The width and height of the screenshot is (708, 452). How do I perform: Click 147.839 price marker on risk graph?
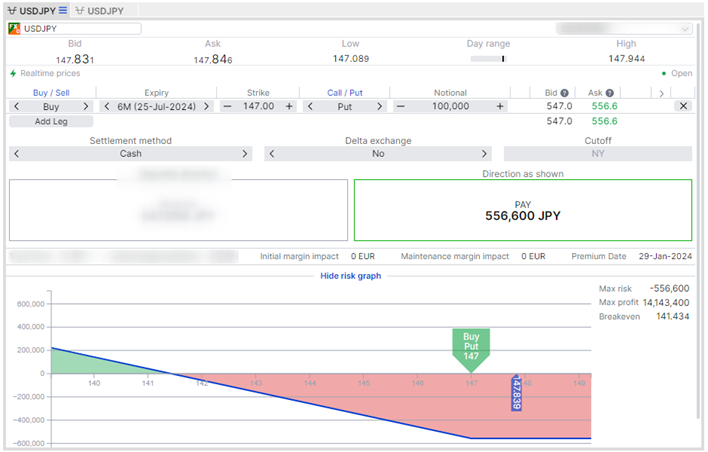pyautogui.click(x=516, y=393)
